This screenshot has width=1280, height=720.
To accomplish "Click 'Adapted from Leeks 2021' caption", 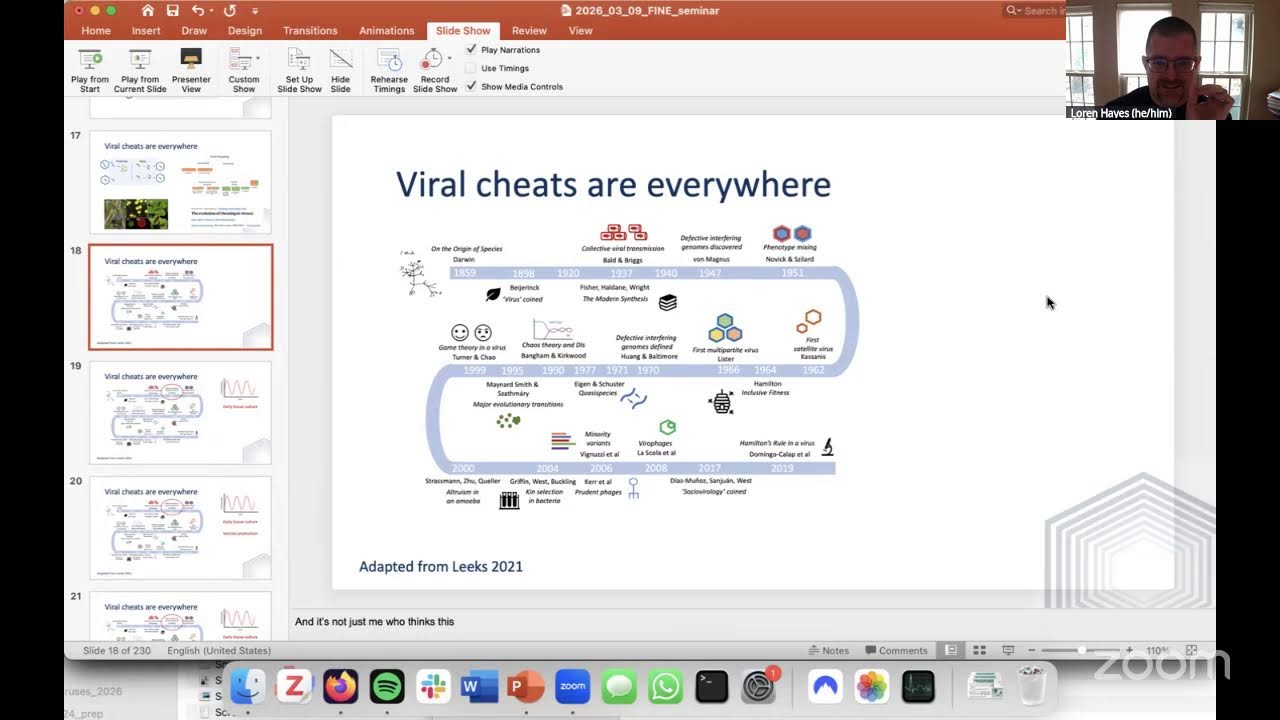I will tap(441, 566).
